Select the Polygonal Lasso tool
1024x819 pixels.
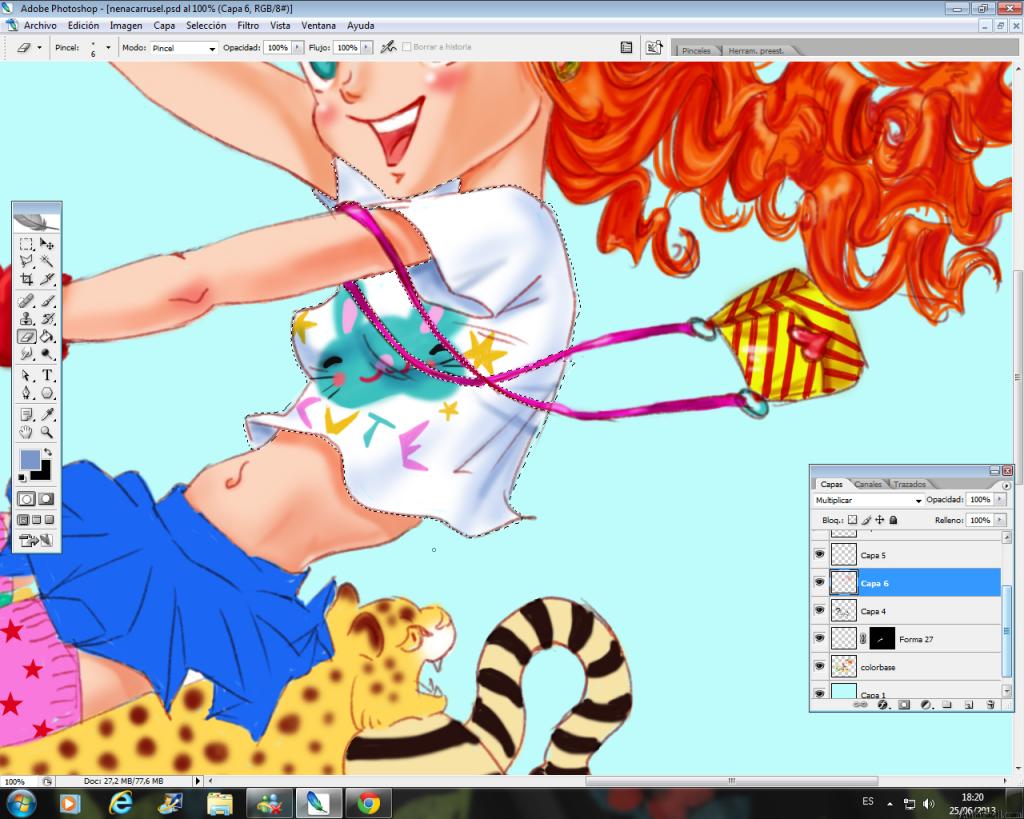point(26,261)
